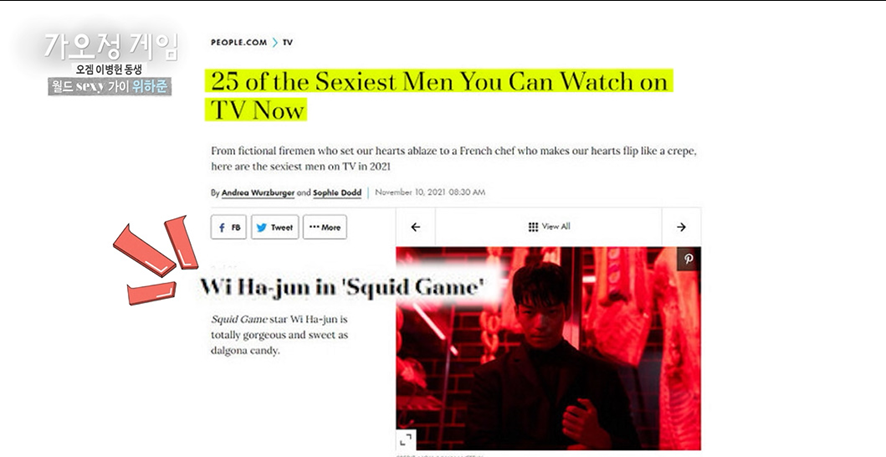Click the Facebook f logo icon

tap(222, 228)
